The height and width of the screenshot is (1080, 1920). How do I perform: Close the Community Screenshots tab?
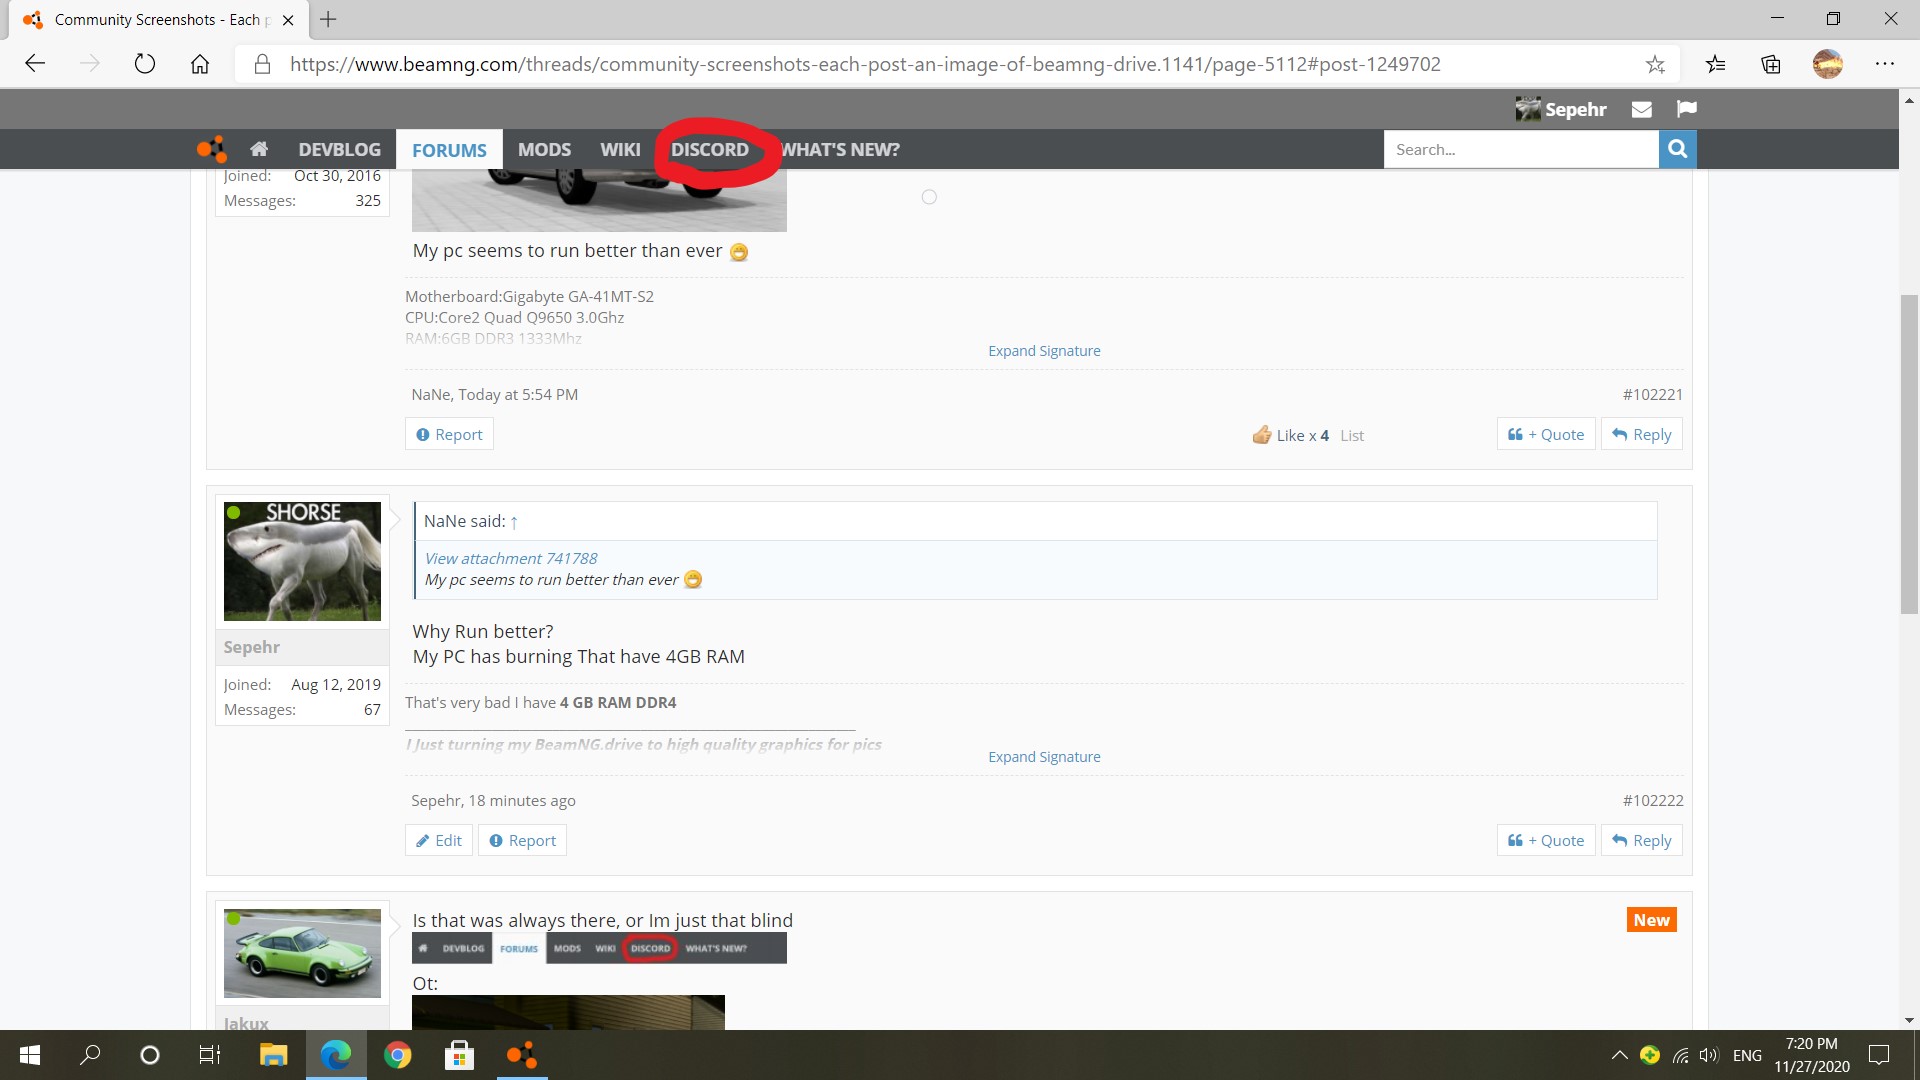pos(288,19)
